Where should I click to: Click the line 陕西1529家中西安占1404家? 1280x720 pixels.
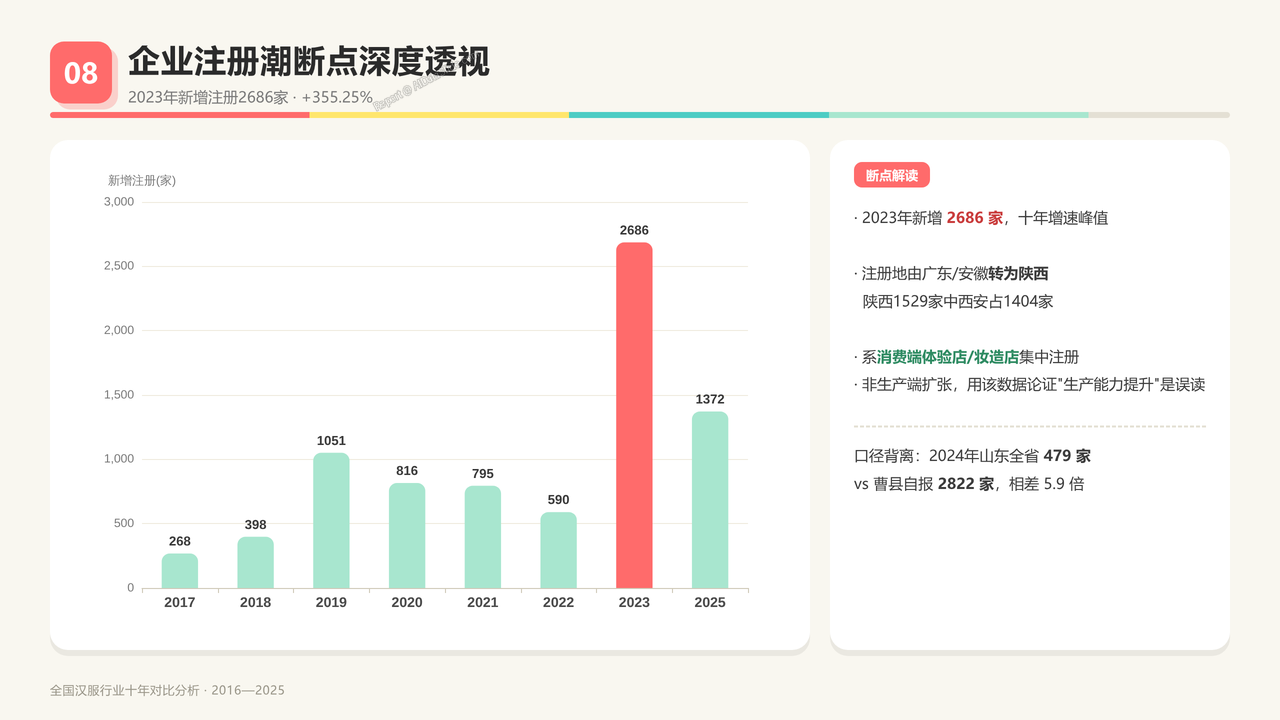click(x=958, y=301)
